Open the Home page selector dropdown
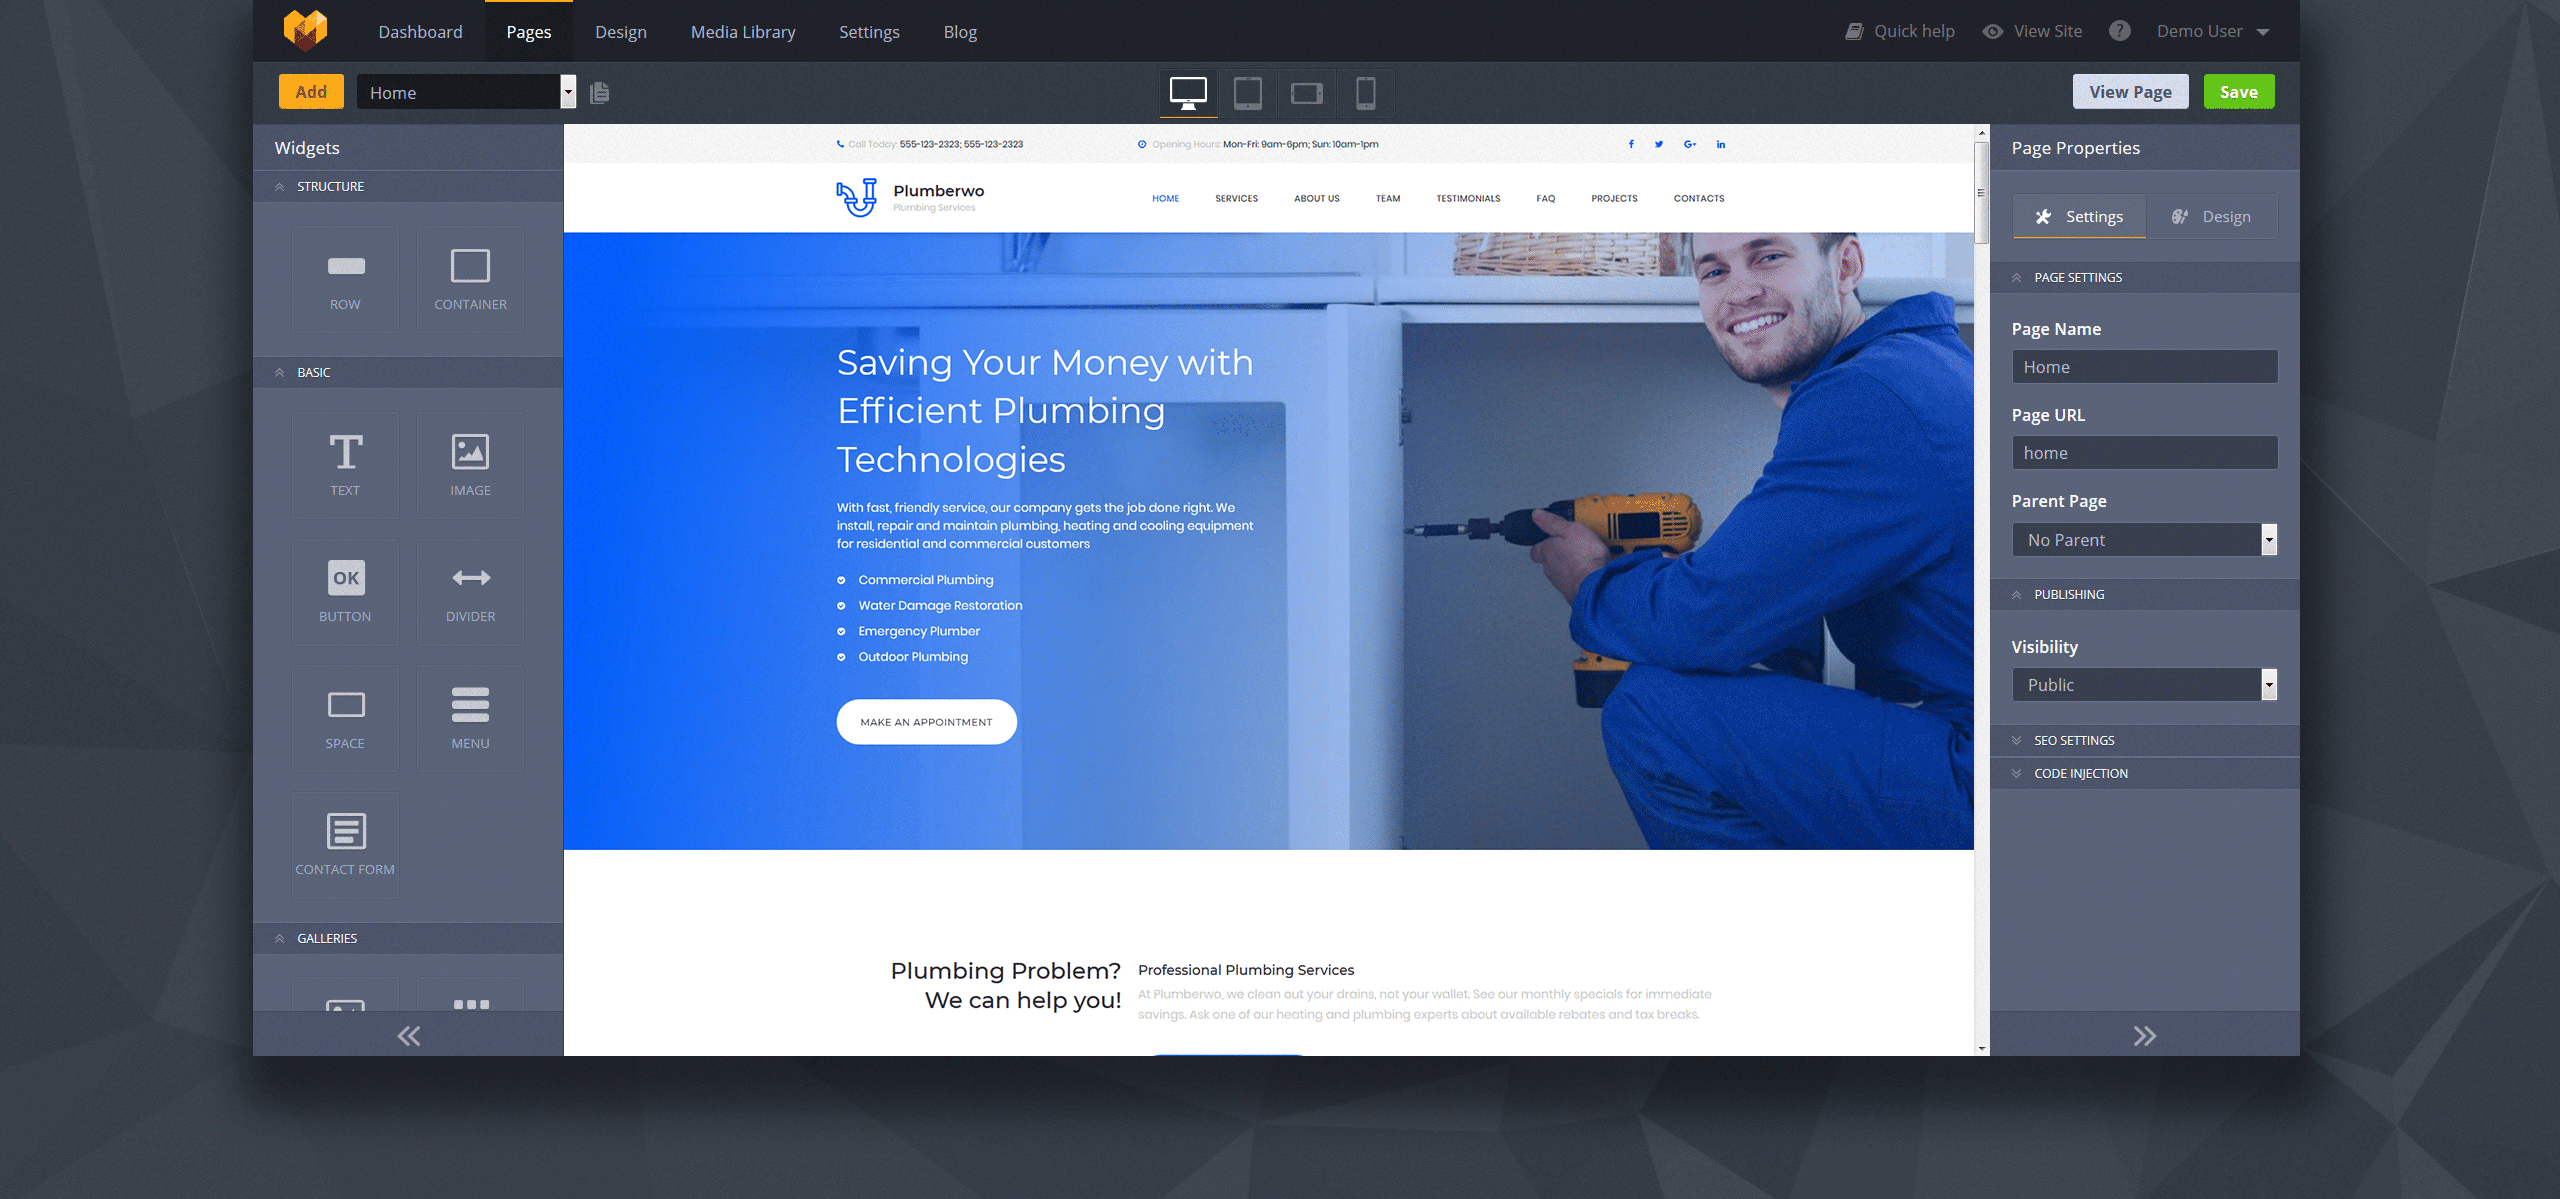This screenshot has height=1199, width=2560. point(466,92)
